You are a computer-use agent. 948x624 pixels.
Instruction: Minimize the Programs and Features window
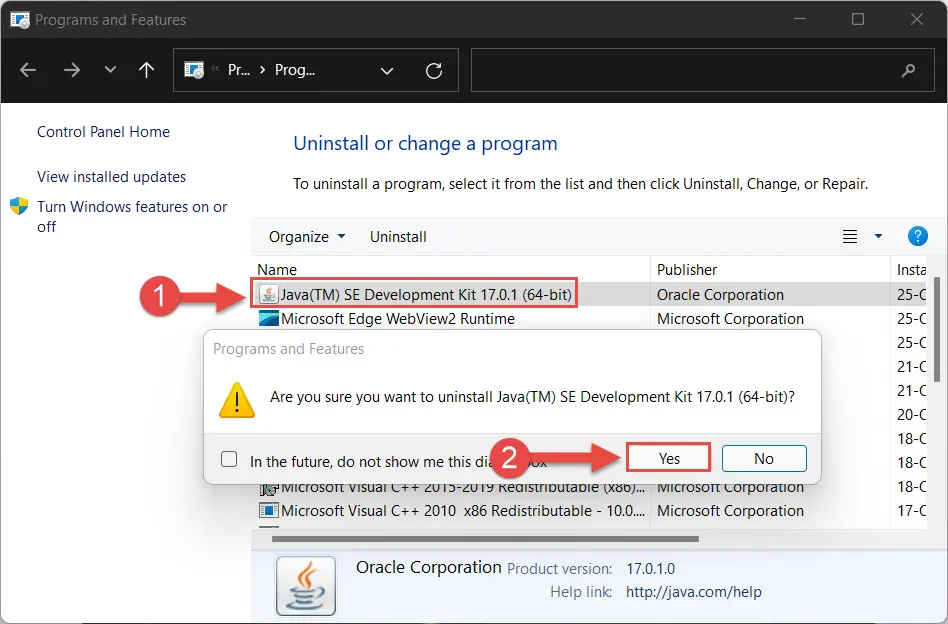click(800, 19)
